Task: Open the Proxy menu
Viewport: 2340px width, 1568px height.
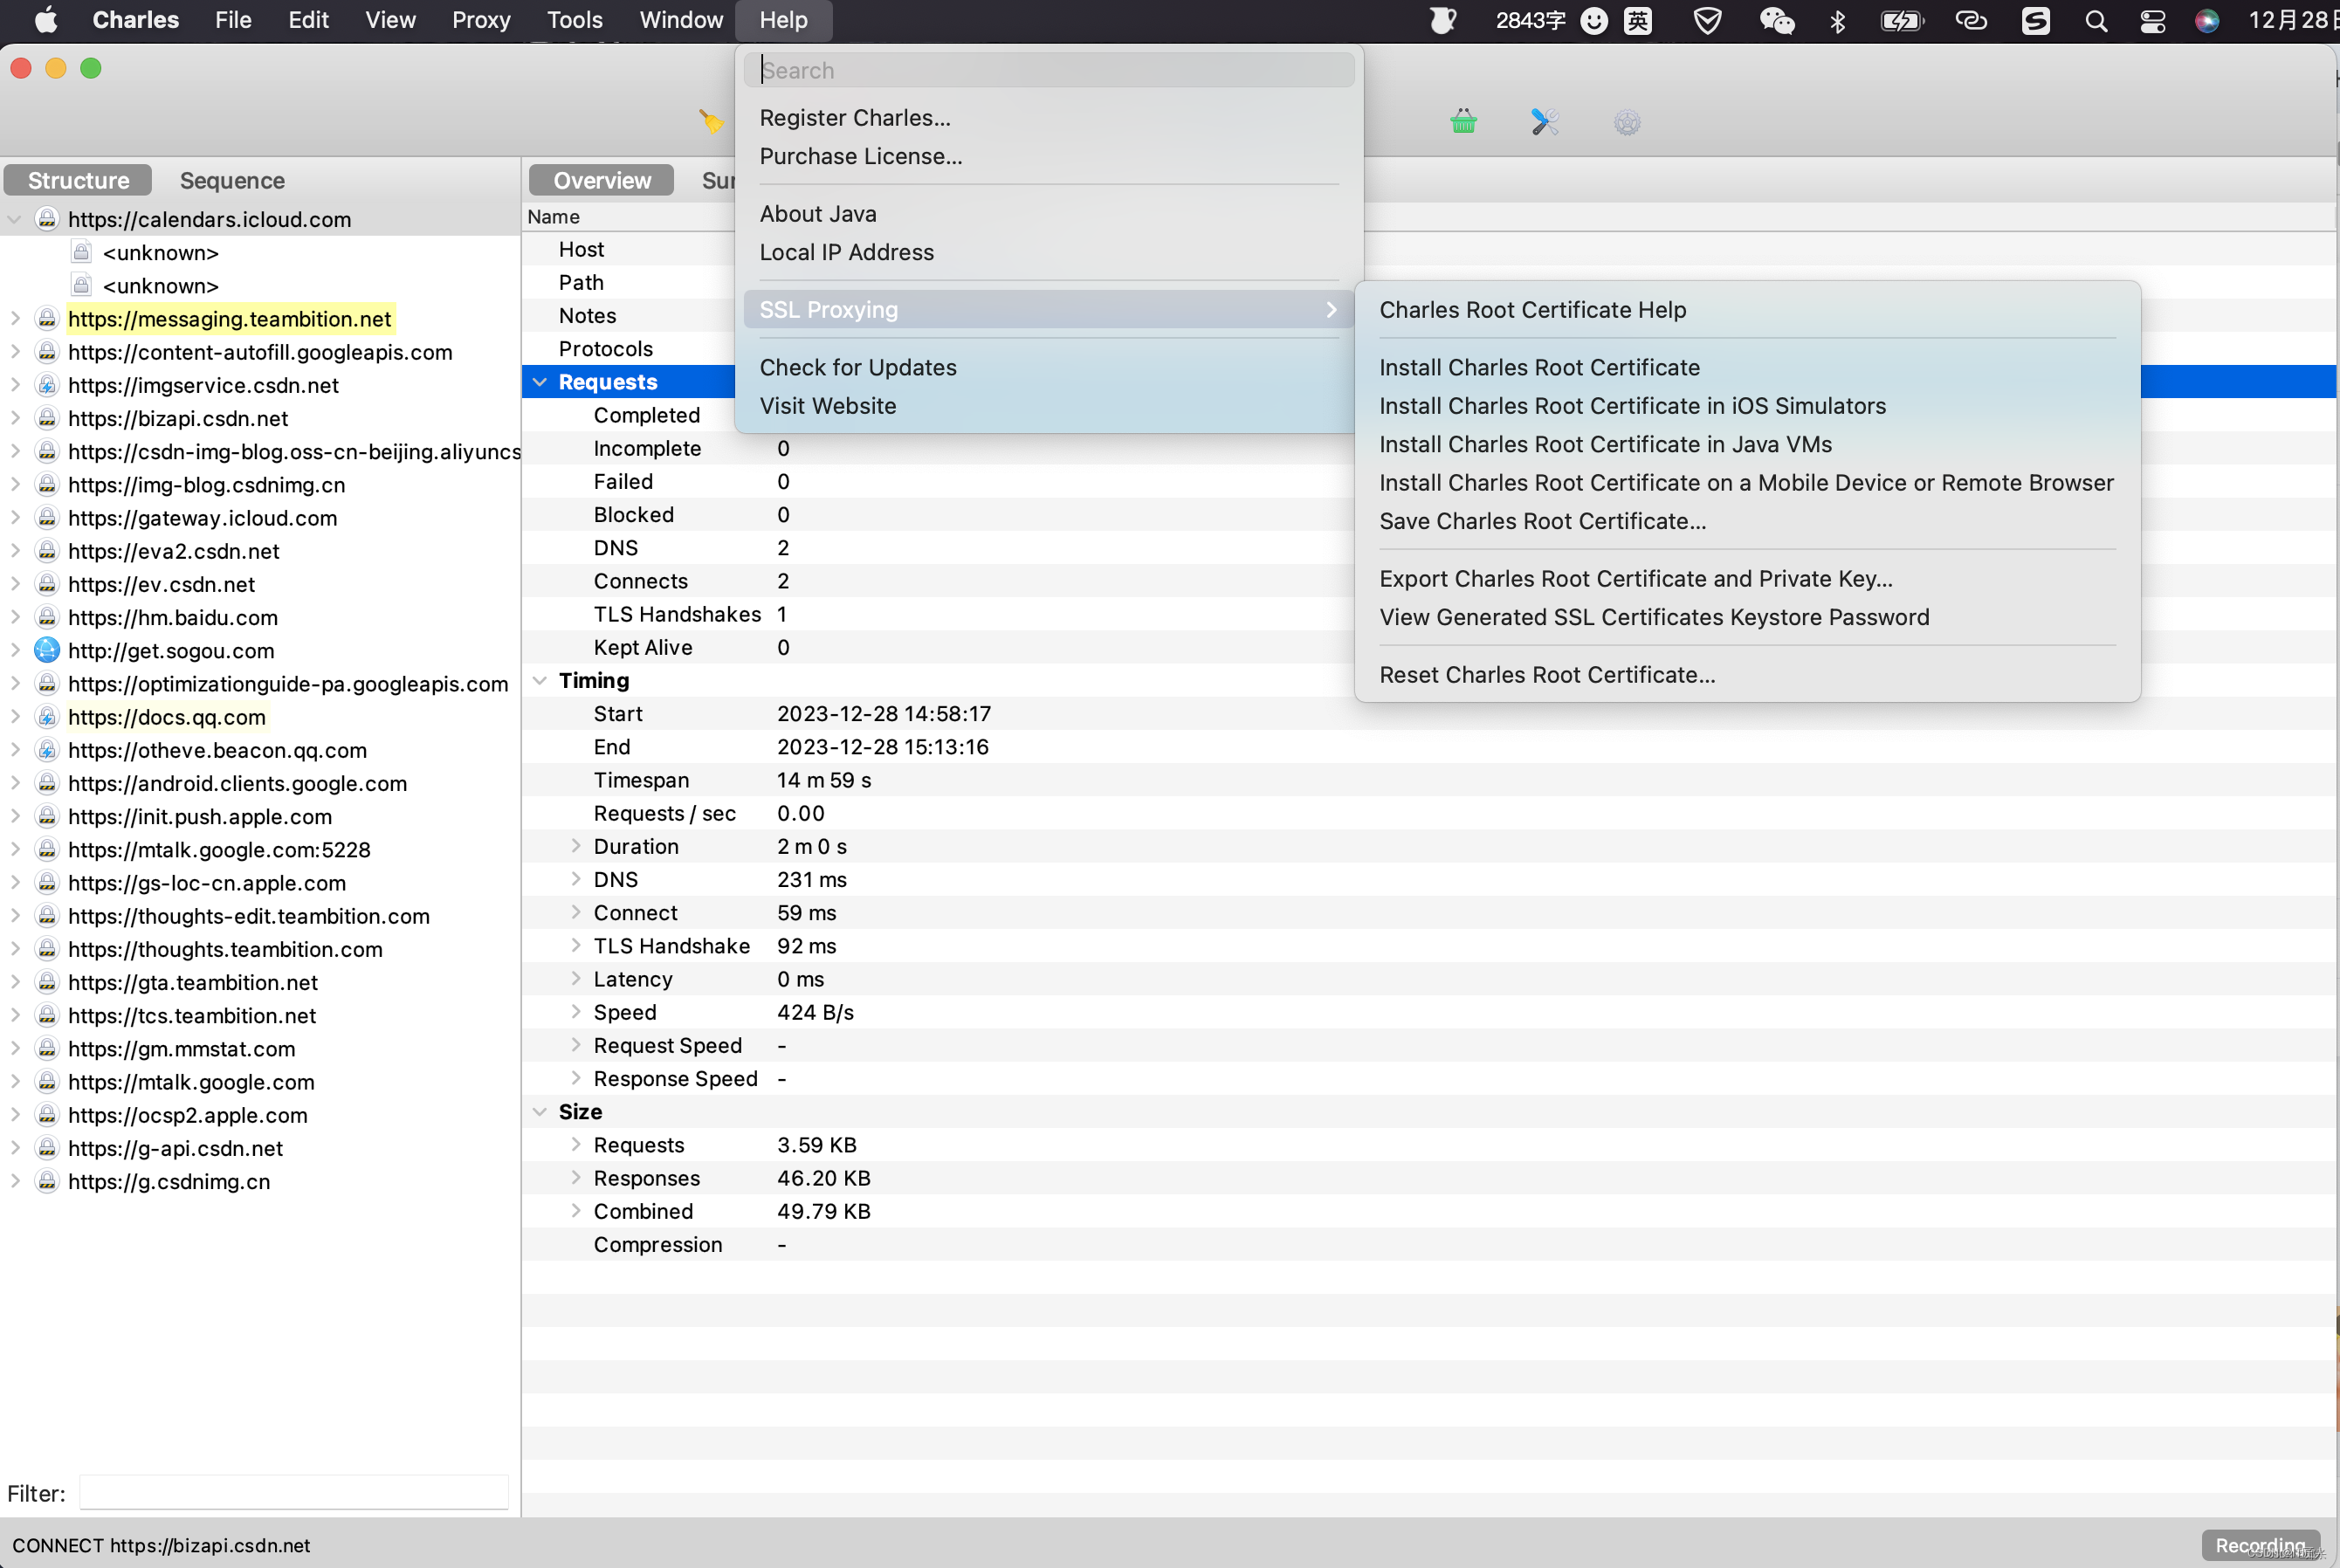Action: tap(480, 20)
